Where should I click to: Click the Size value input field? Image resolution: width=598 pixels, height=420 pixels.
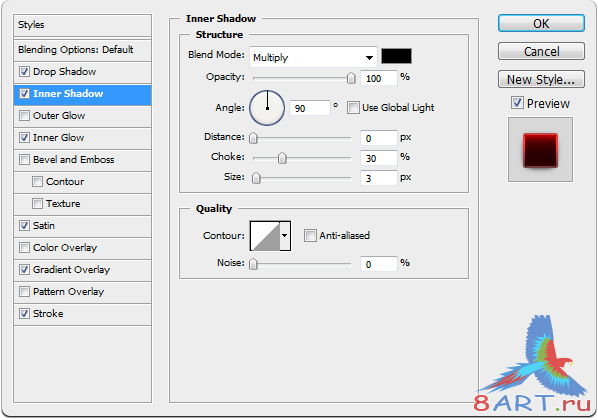[379, 178]
